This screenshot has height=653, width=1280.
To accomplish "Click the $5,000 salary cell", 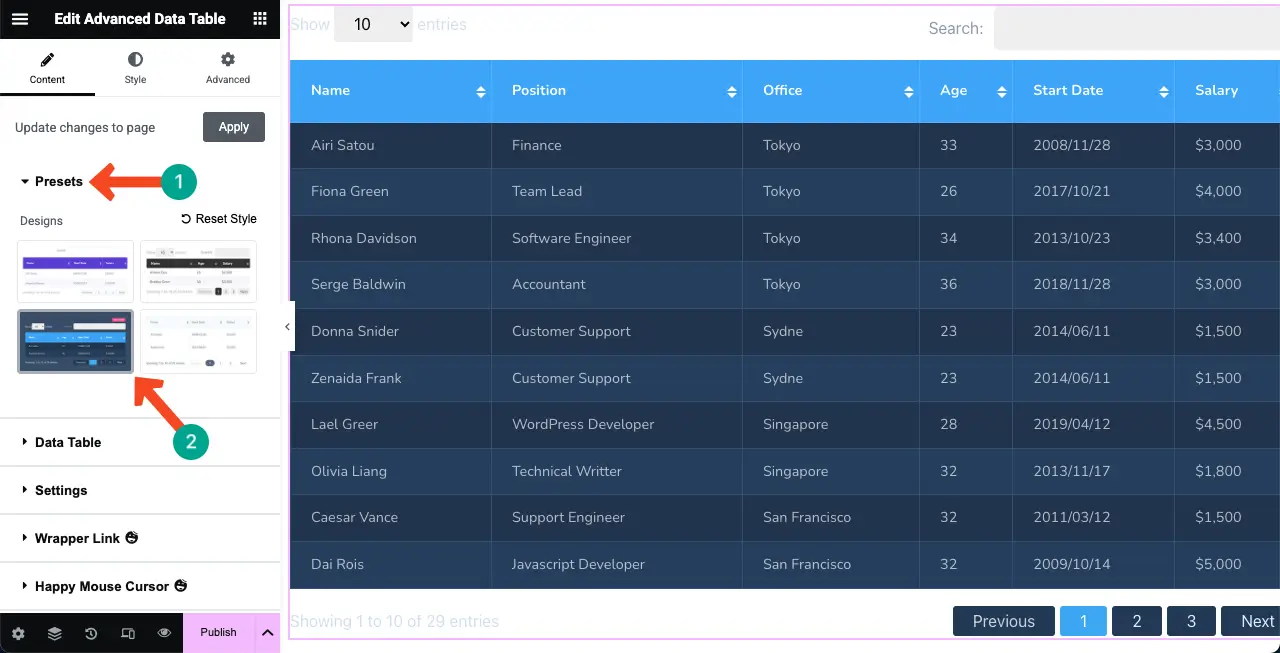I will [x=1227, y=564].
